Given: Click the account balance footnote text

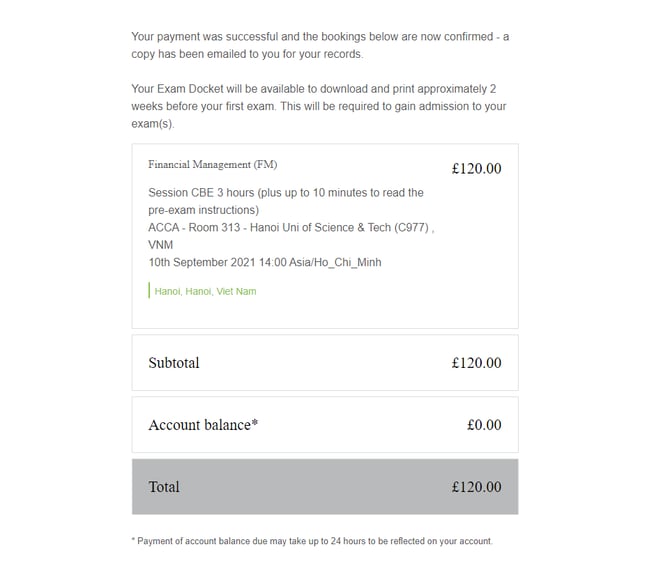Looking at the screenshot, I should (312, 541).
